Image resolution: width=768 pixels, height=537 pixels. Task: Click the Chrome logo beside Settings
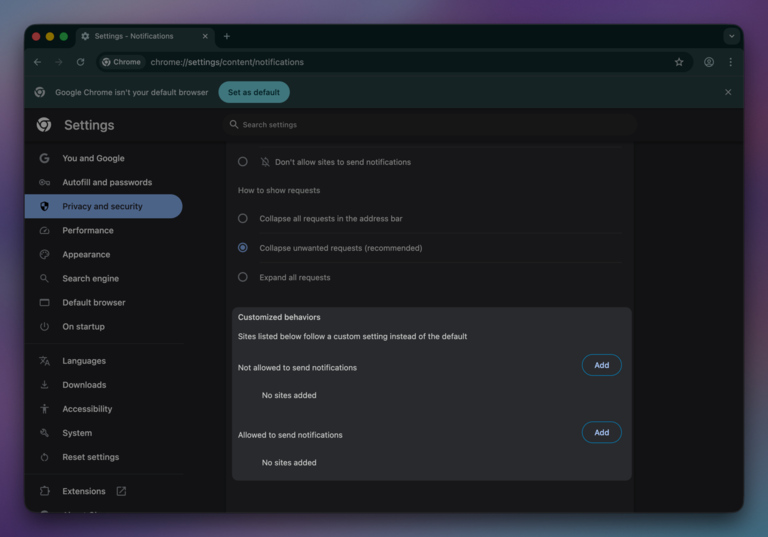44,125
